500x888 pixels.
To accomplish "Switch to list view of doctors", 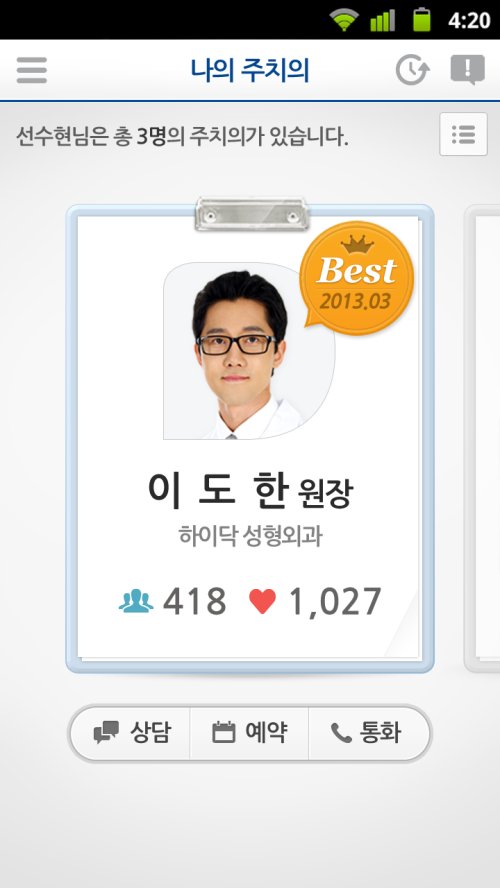I will coord(463,134).
